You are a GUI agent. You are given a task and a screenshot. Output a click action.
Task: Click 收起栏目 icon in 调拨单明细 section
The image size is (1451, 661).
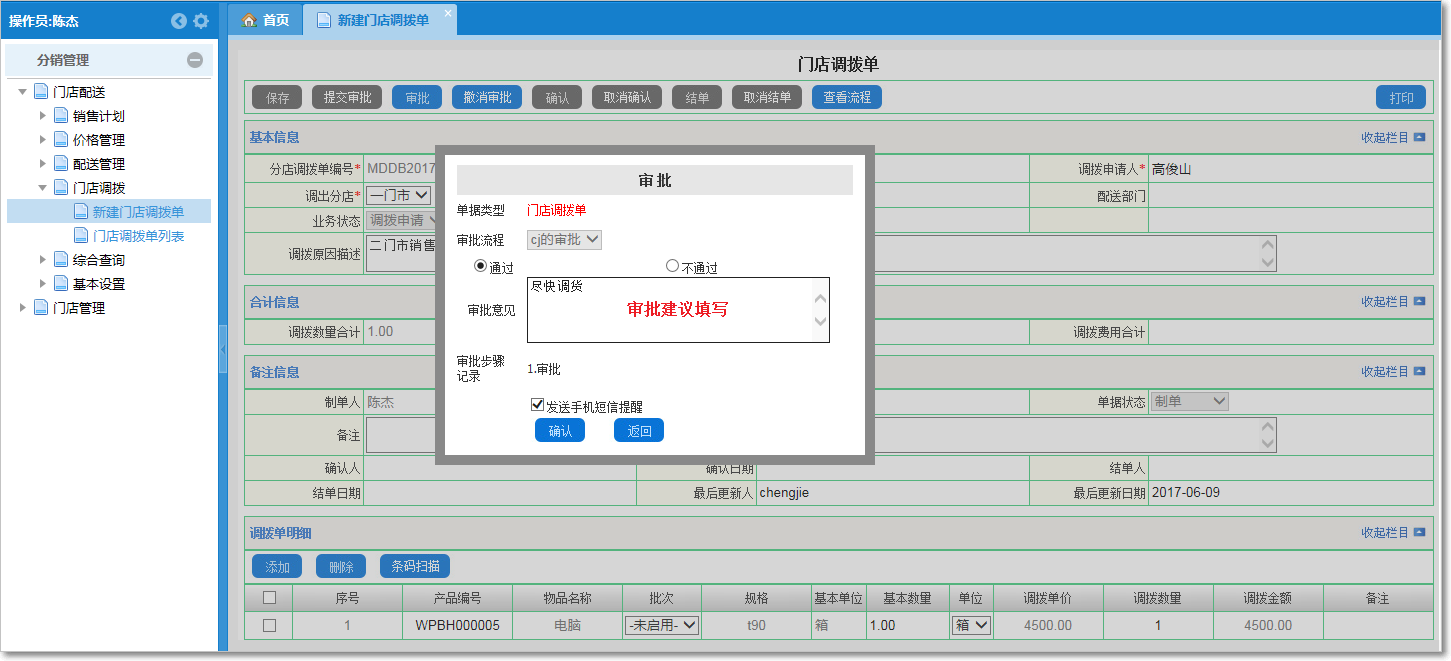point(1419,533)
